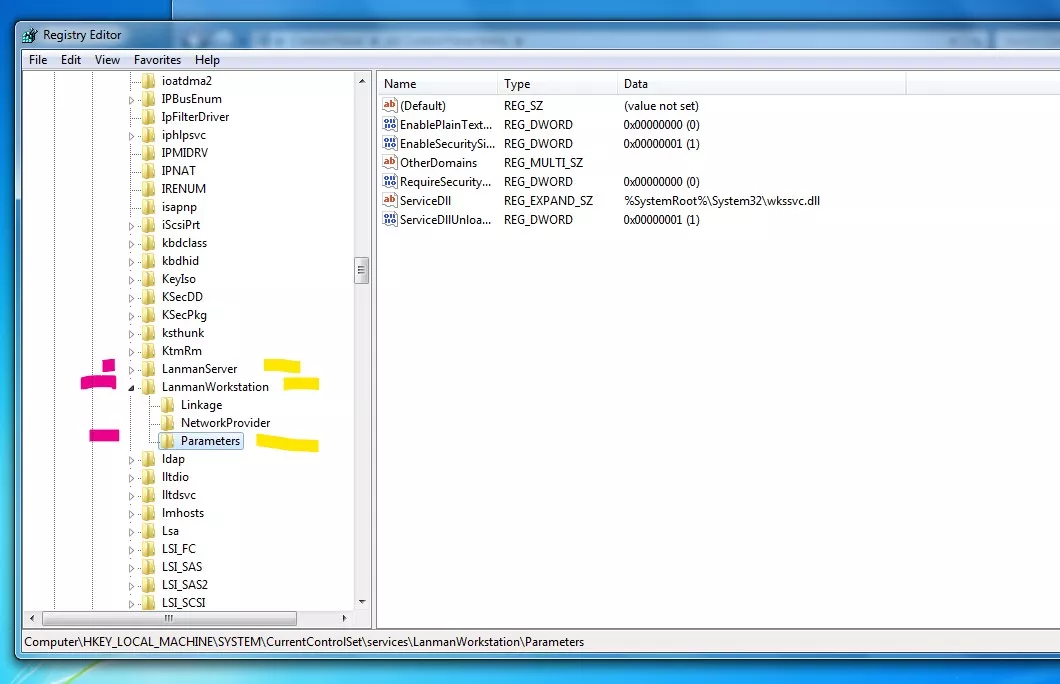Click the (value not set) data cell
Viewport: 1060px width, 684px height.
click(x=661, y=106)
